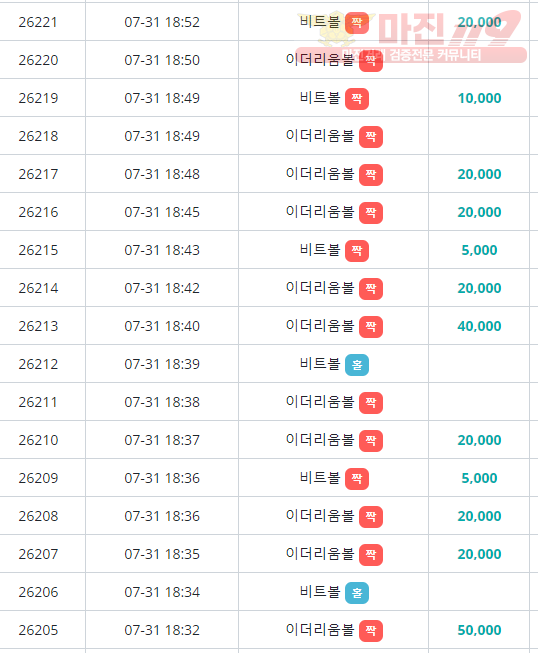The image size is (538, 653).
Task: Click the 5,000 amount in row 26215
Action: point(479,250)
